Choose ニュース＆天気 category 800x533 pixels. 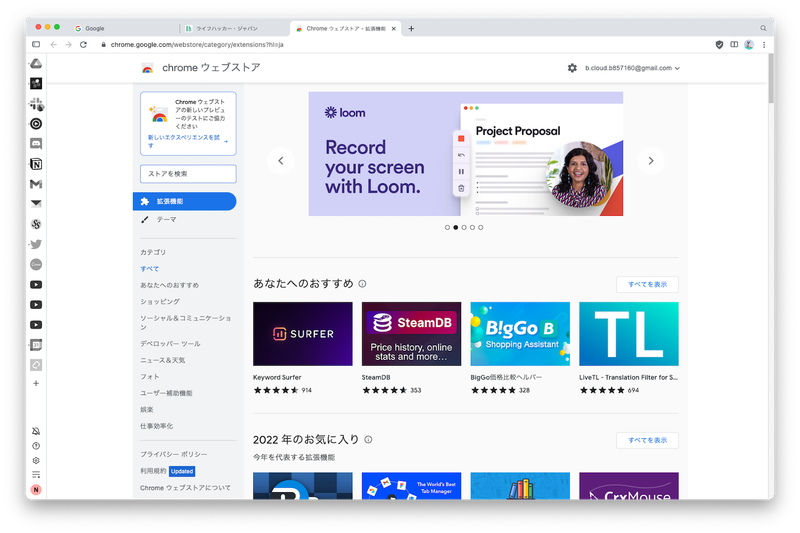click(x=162, y=360)
